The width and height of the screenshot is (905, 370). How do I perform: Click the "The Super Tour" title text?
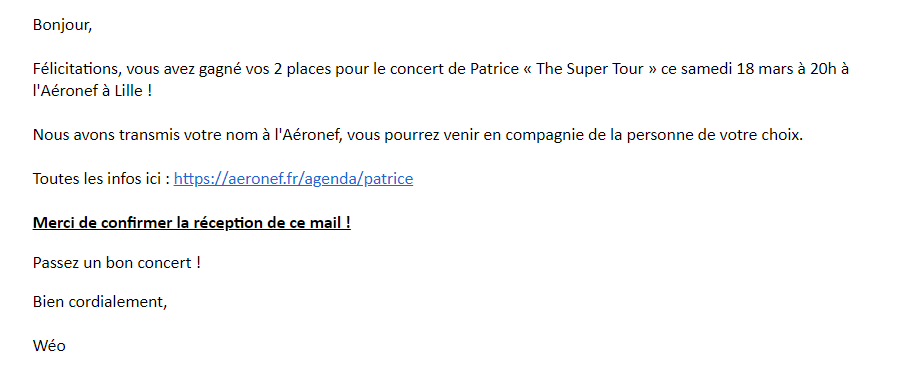point(589,69)
